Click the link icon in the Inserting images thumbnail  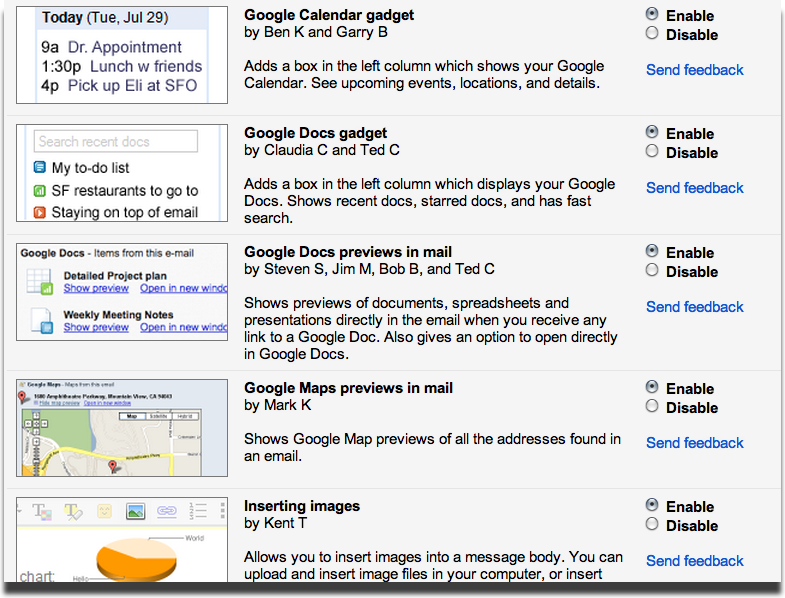166,511
